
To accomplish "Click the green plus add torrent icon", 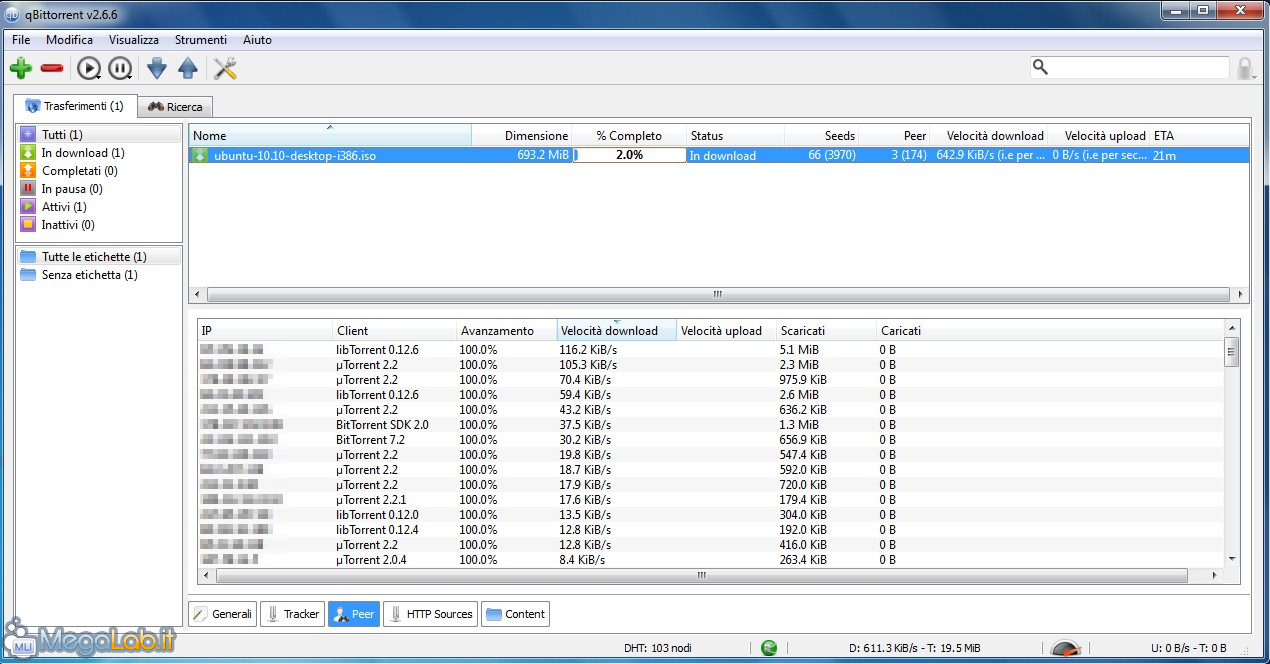I will click(x=21, y=68).
